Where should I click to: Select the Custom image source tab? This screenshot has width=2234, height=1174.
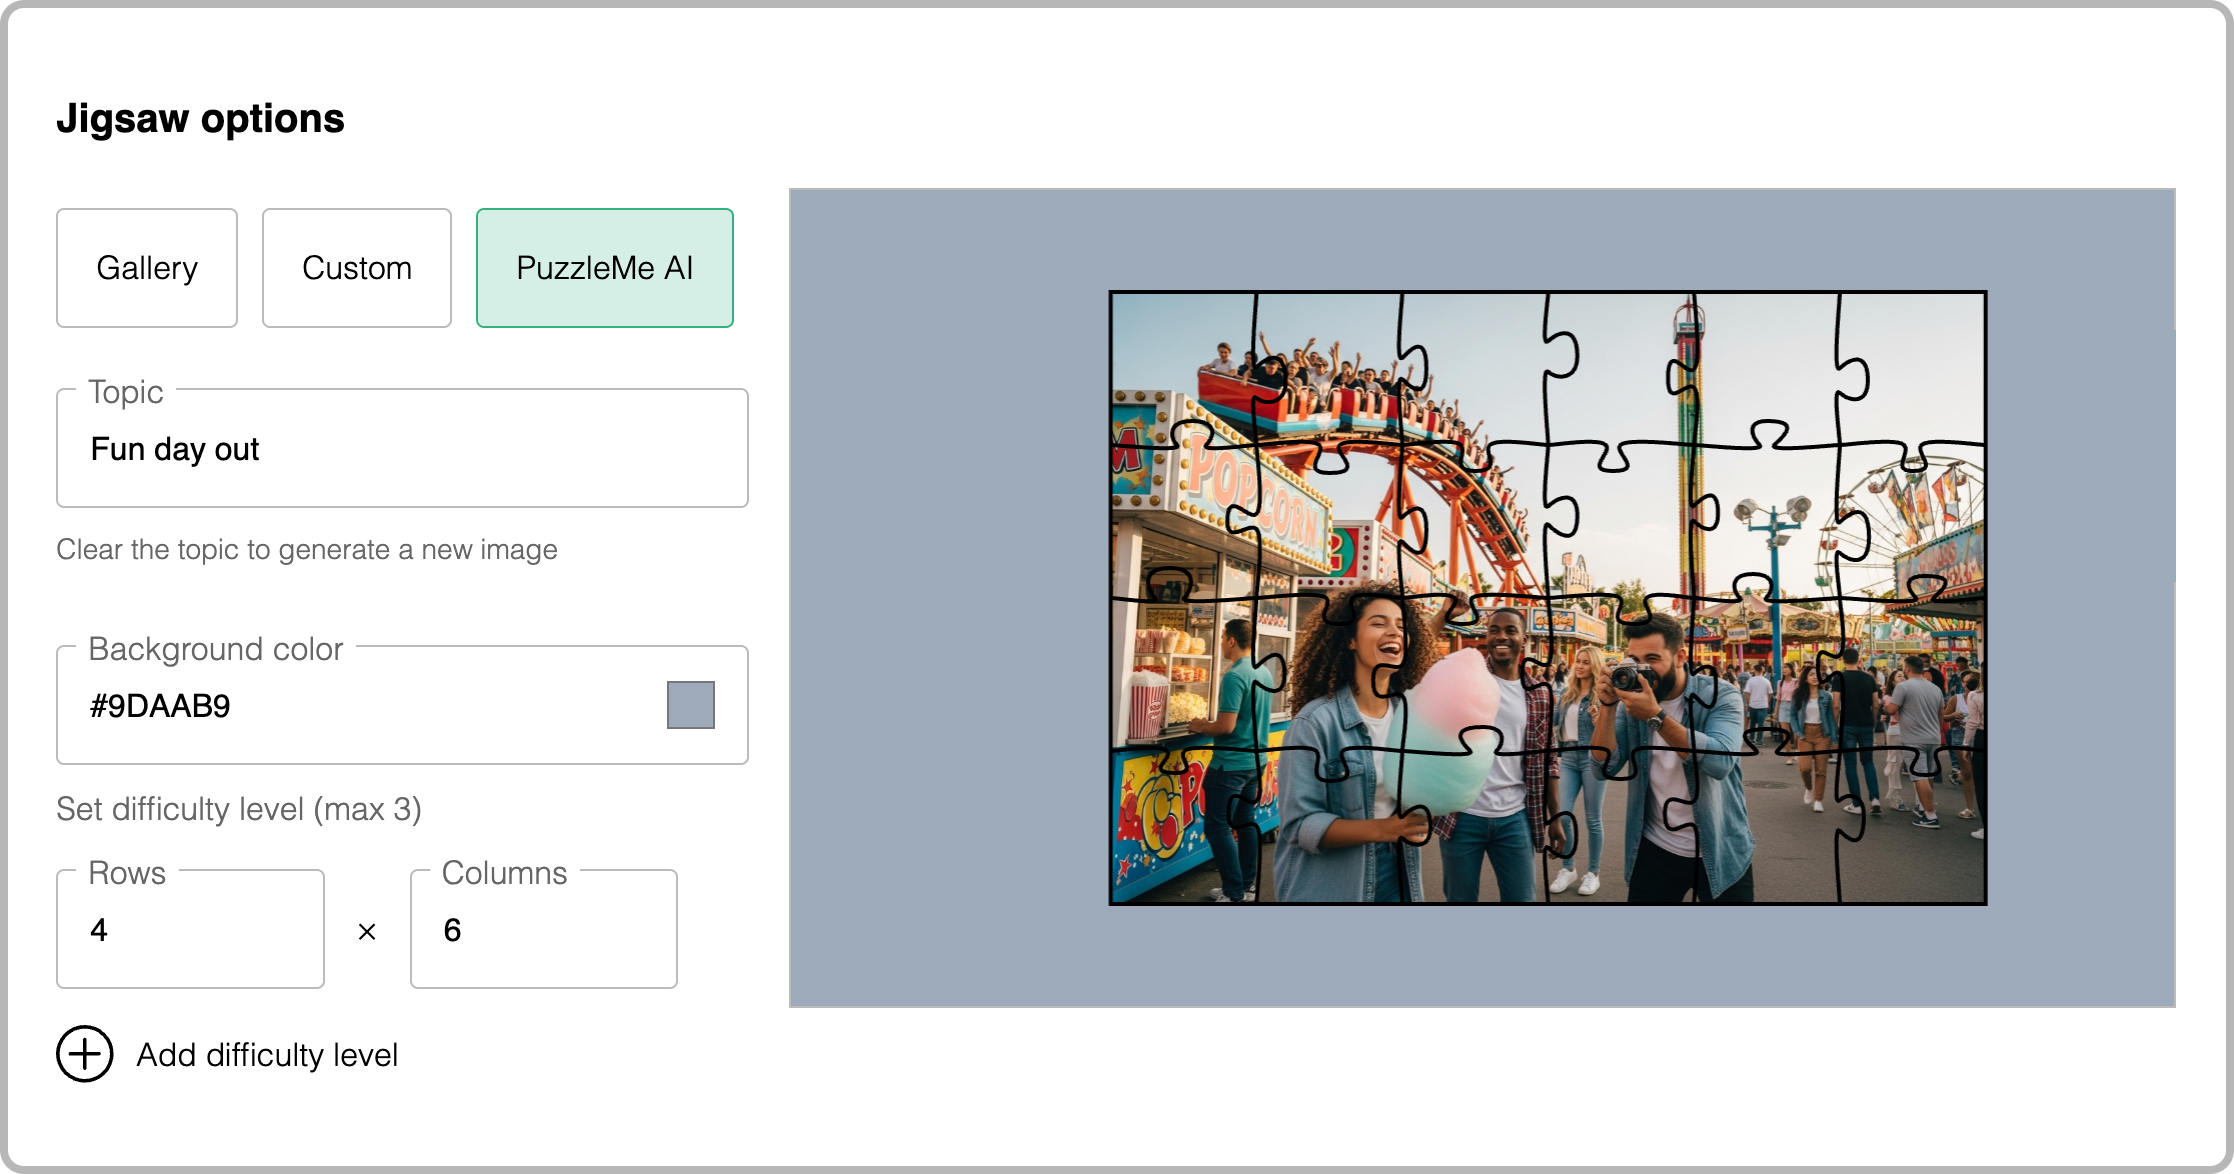click(x=357, y=268)
